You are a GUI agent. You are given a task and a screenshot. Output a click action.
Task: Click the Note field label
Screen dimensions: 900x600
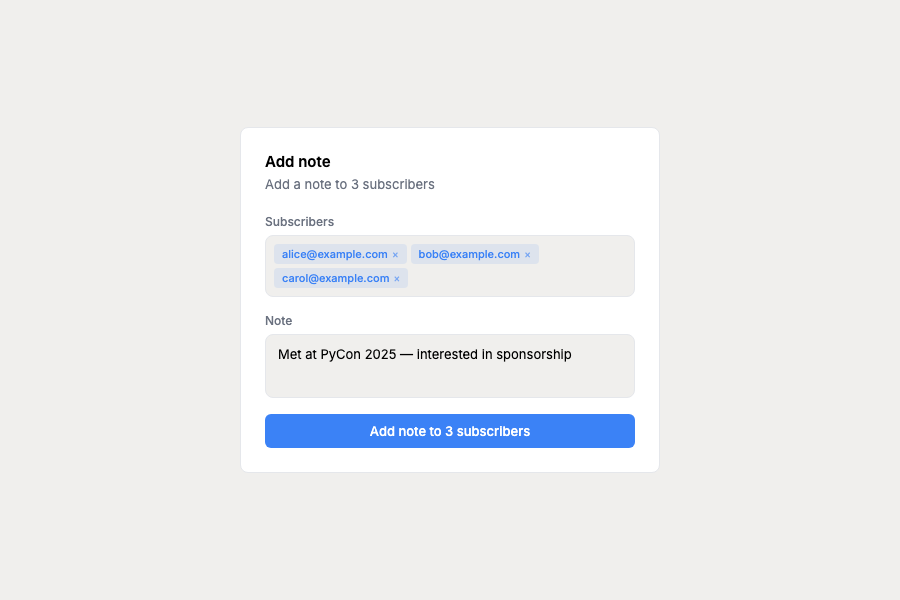pos(278,320)
